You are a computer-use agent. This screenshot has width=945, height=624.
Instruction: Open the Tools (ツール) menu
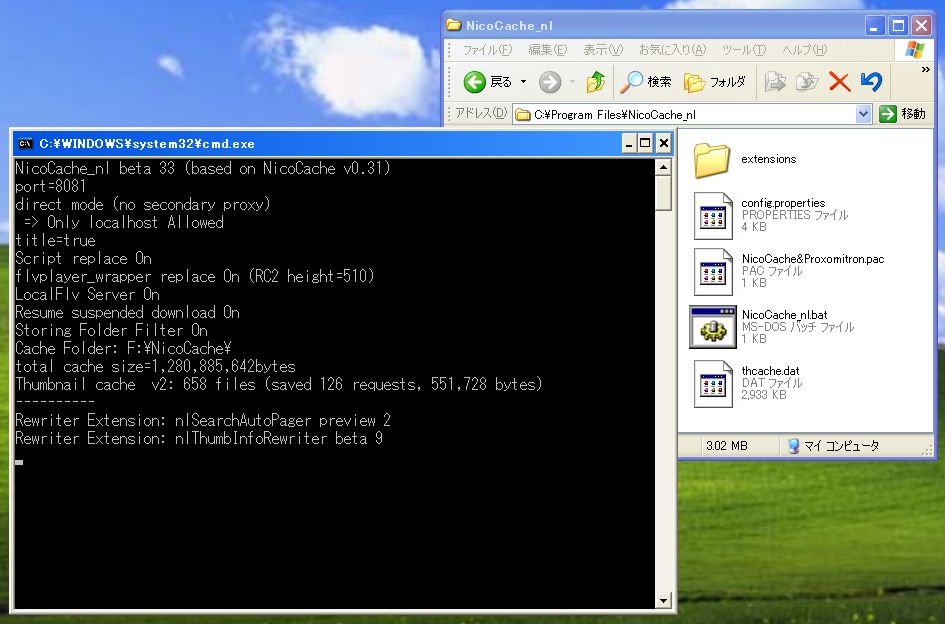744,50
